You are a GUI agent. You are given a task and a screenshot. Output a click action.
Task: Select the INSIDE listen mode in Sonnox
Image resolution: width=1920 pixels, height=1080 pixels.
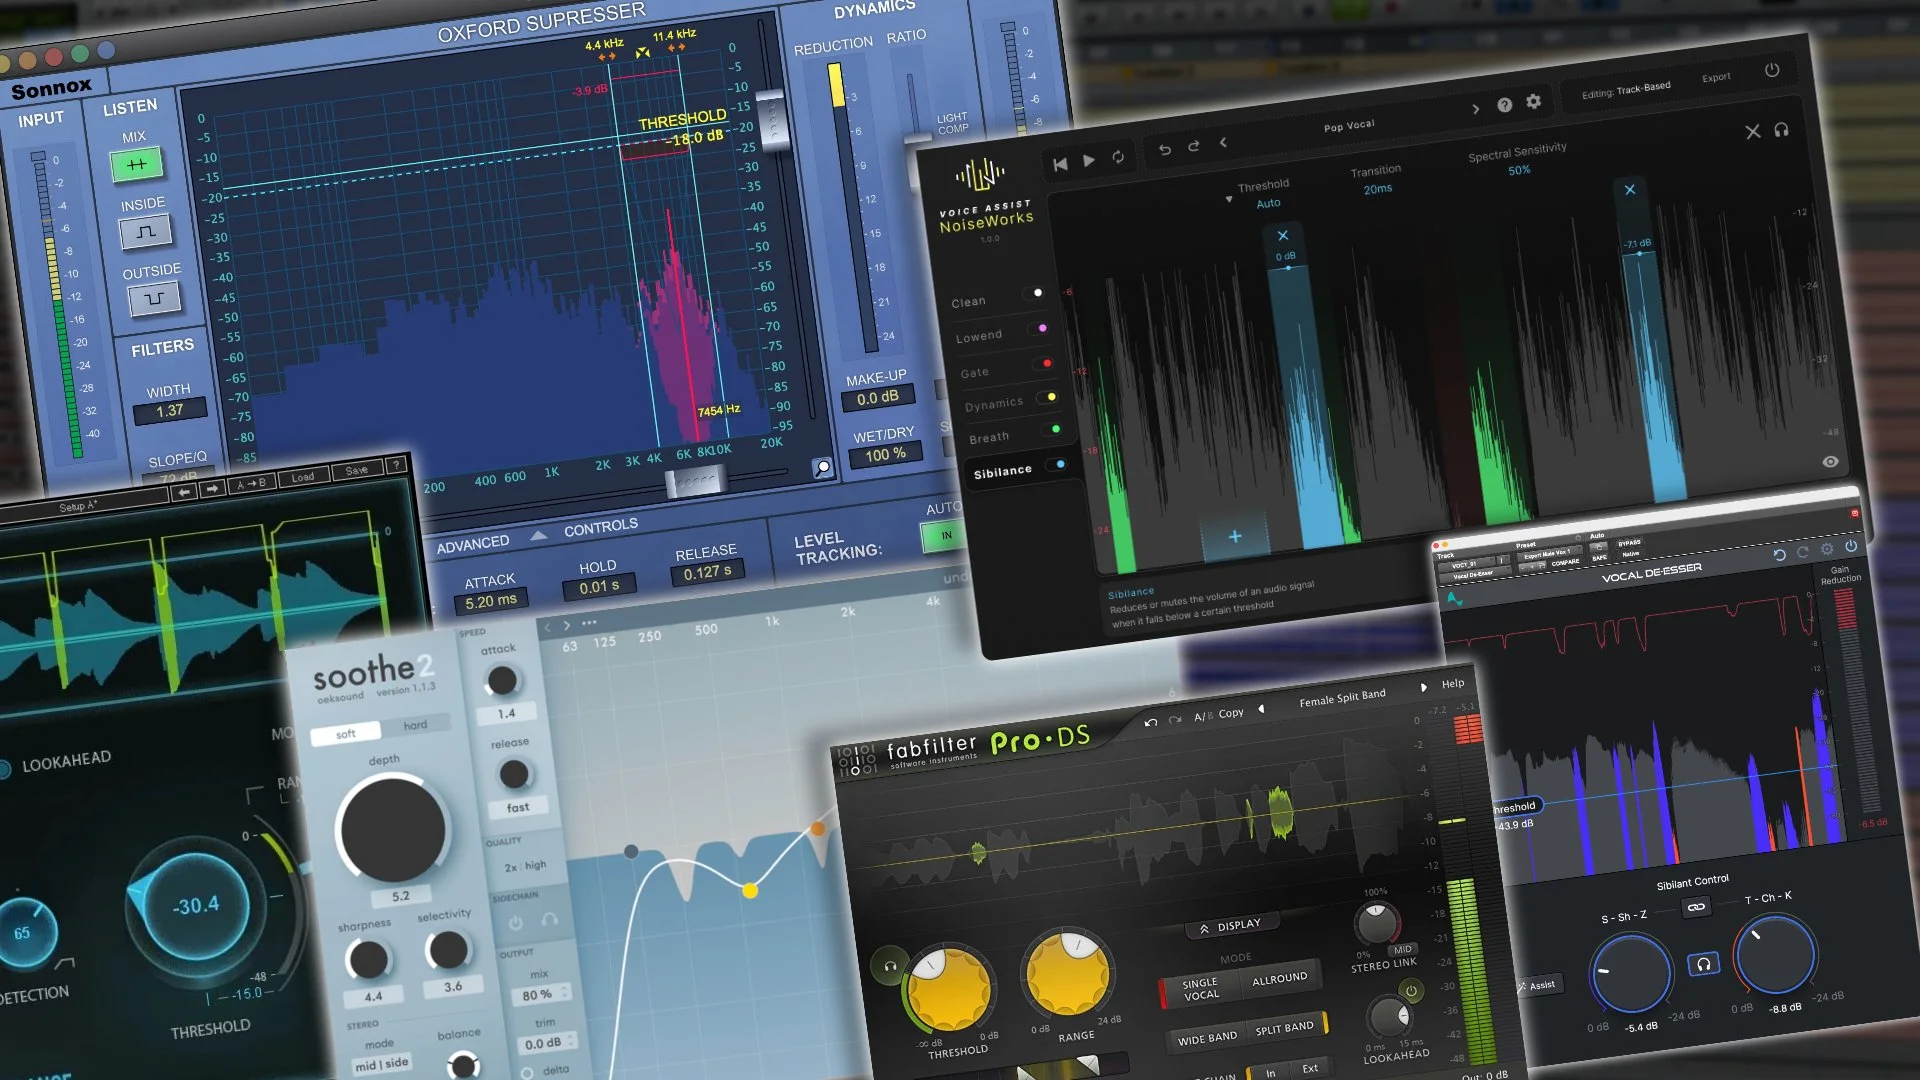[x=146, y=232]
